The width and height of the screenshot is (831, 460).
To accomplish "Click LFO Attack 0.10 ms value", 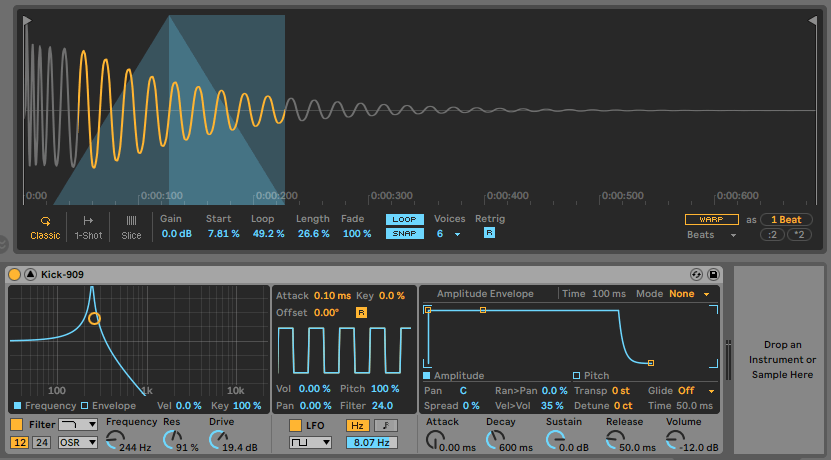I will 332,296.
